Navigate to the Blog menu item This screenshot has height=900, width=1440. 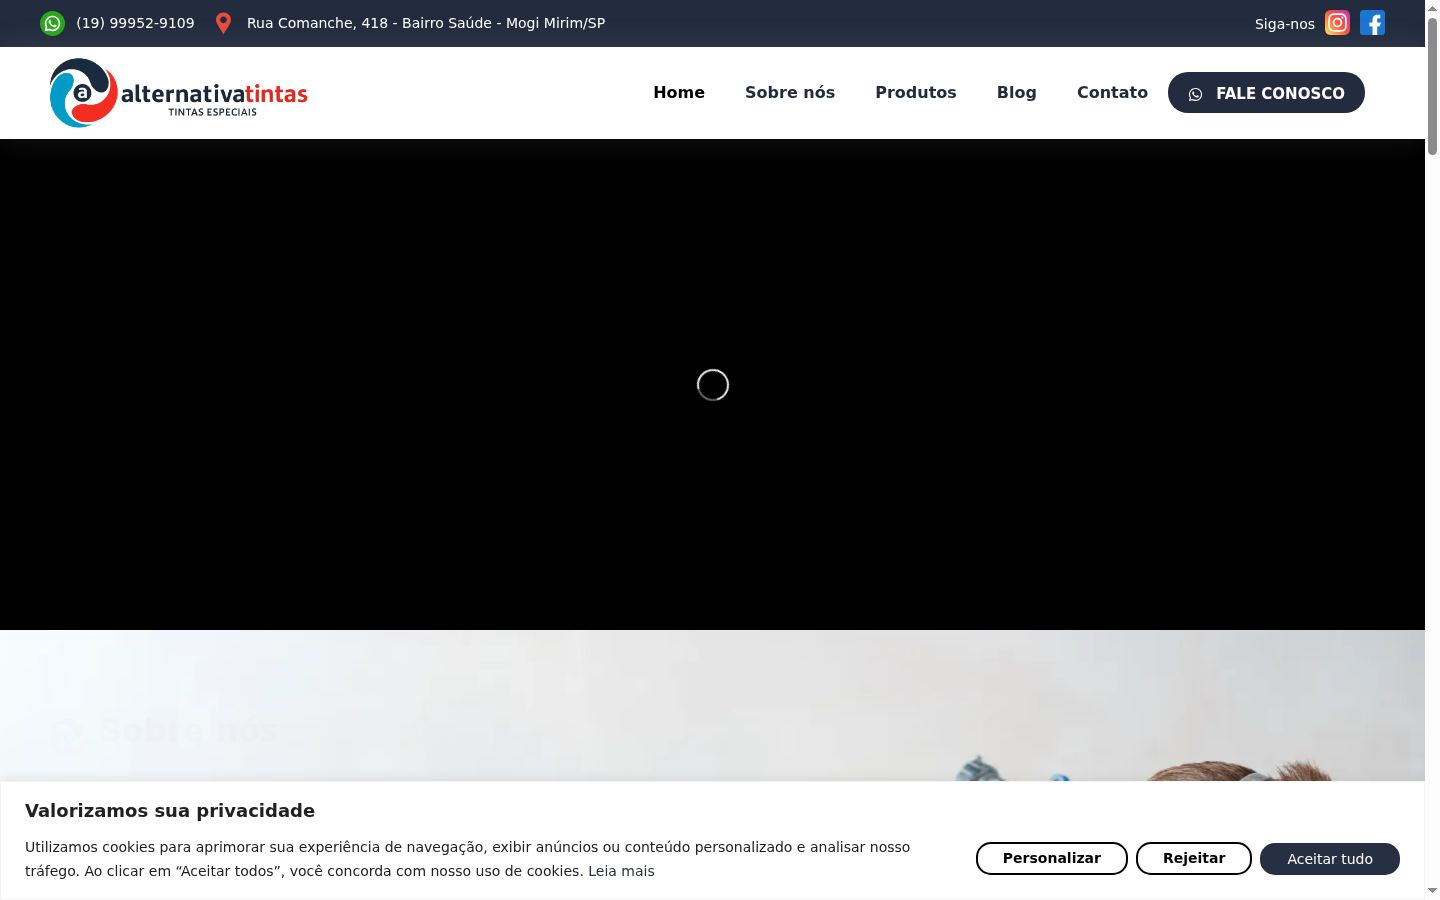point(1017,92)
